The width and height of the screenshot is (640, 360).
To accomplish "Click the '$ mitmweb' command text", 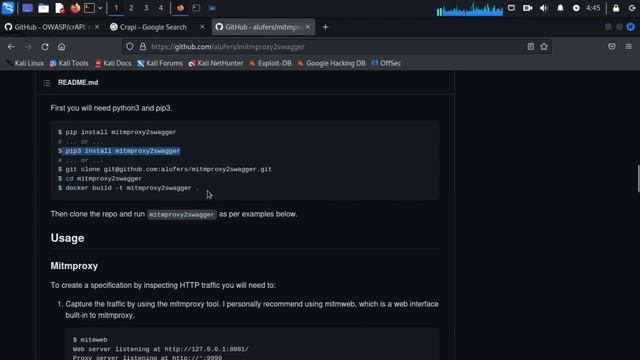I will pos(90,340).
